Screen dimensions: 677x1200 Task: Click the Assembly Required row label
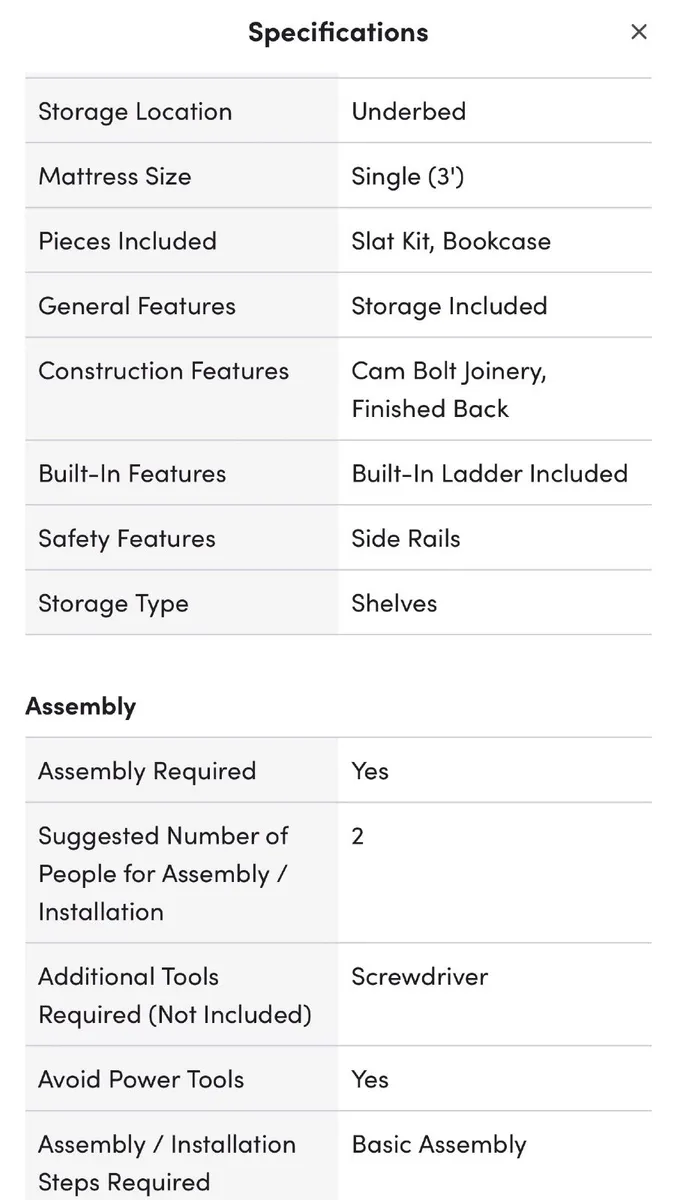tap(147, 771)
